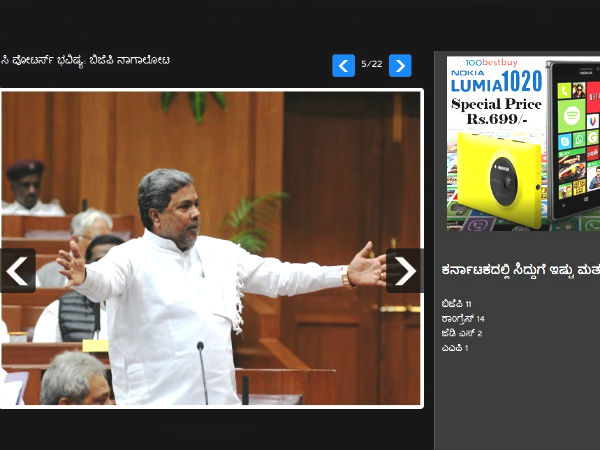Image resolution: width=600 pixels, height=450 pixels.
Task: Select the ಕಾಂಗ್ರೆಸ್ 14 entry in the sidebar
Action: [463, 318]
